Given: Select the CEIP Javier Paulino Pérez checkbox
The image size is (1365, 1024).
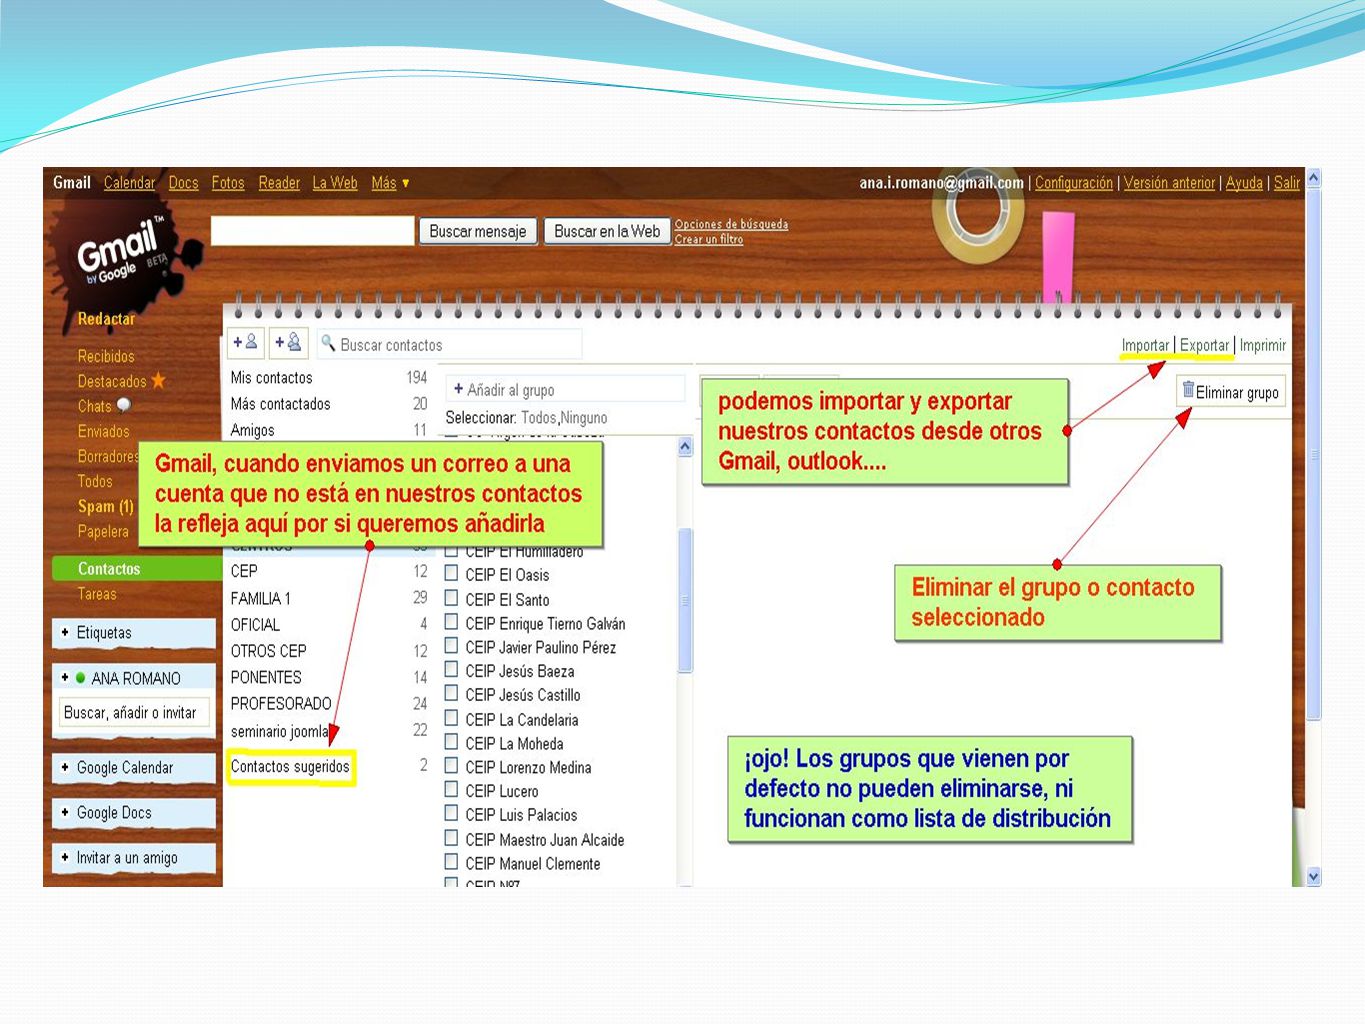Looking at the screenshot, I should pyautogui.click(x=452, y=646).
